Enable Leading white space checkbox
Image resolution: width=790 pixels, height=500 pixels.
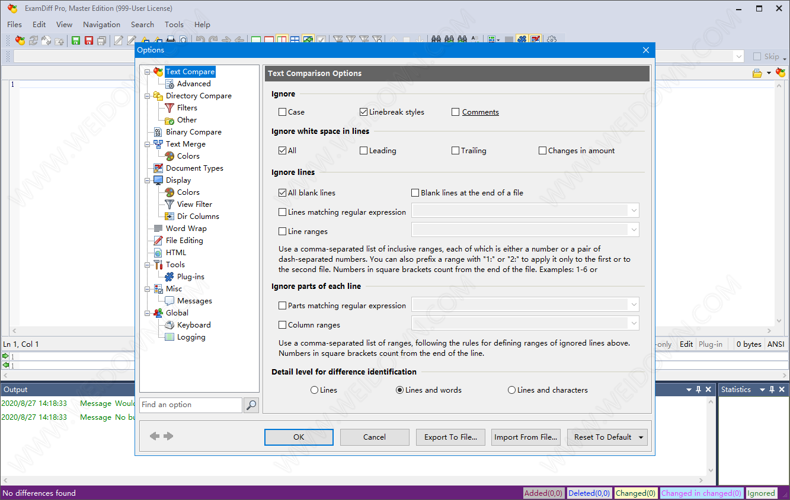[363, 150]
